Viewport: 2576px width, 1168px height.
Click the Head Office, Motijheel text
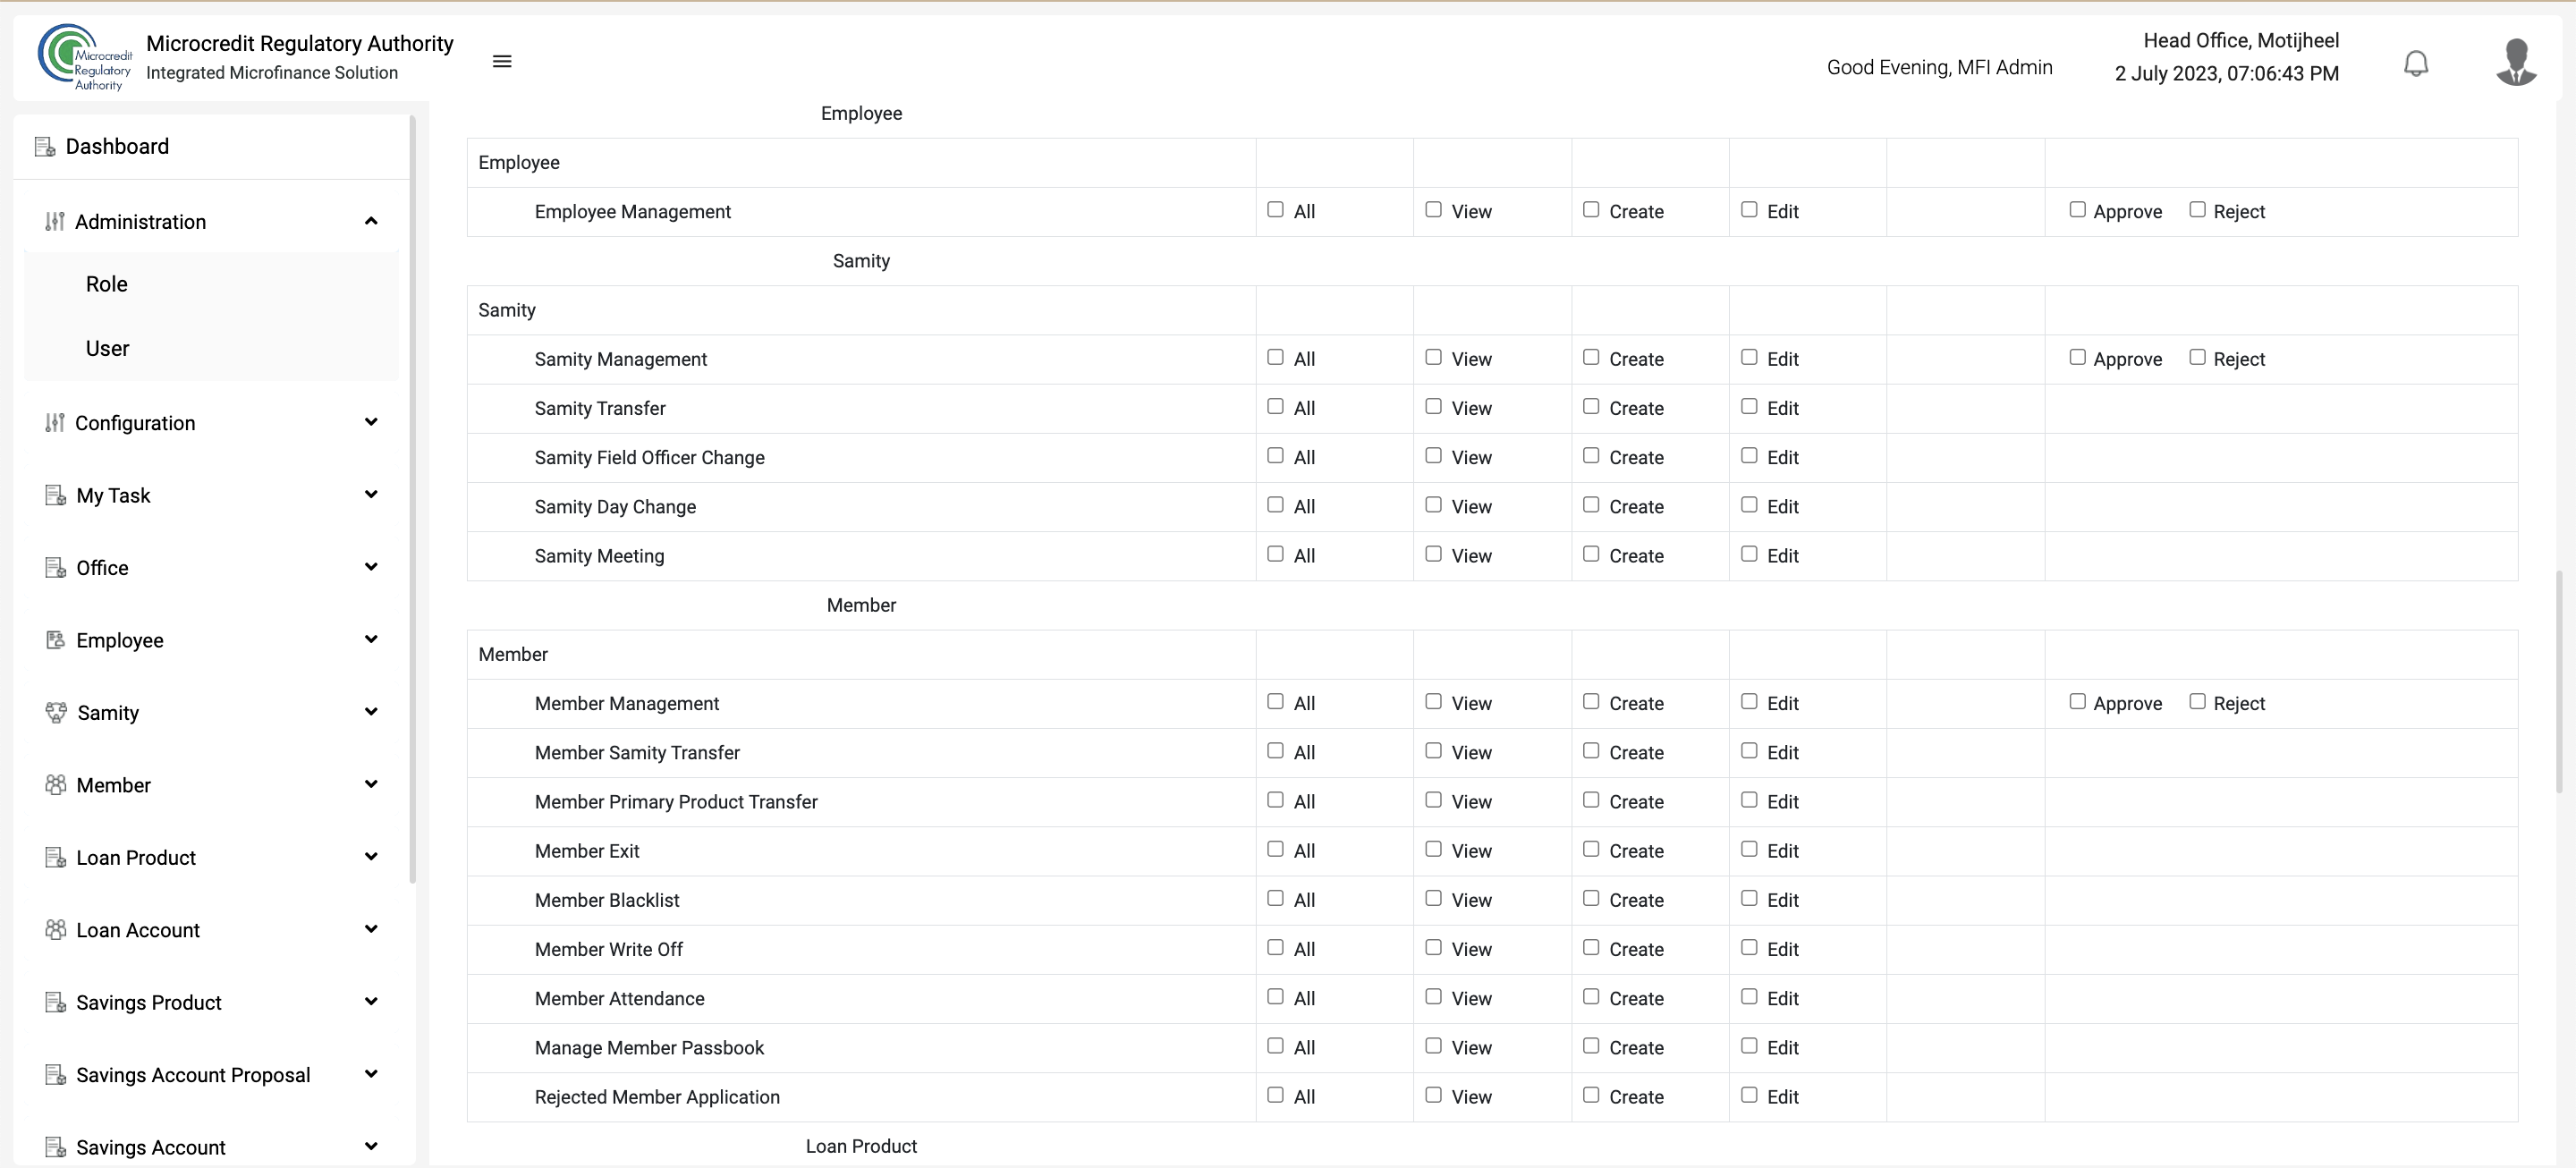pos(2241,41)
